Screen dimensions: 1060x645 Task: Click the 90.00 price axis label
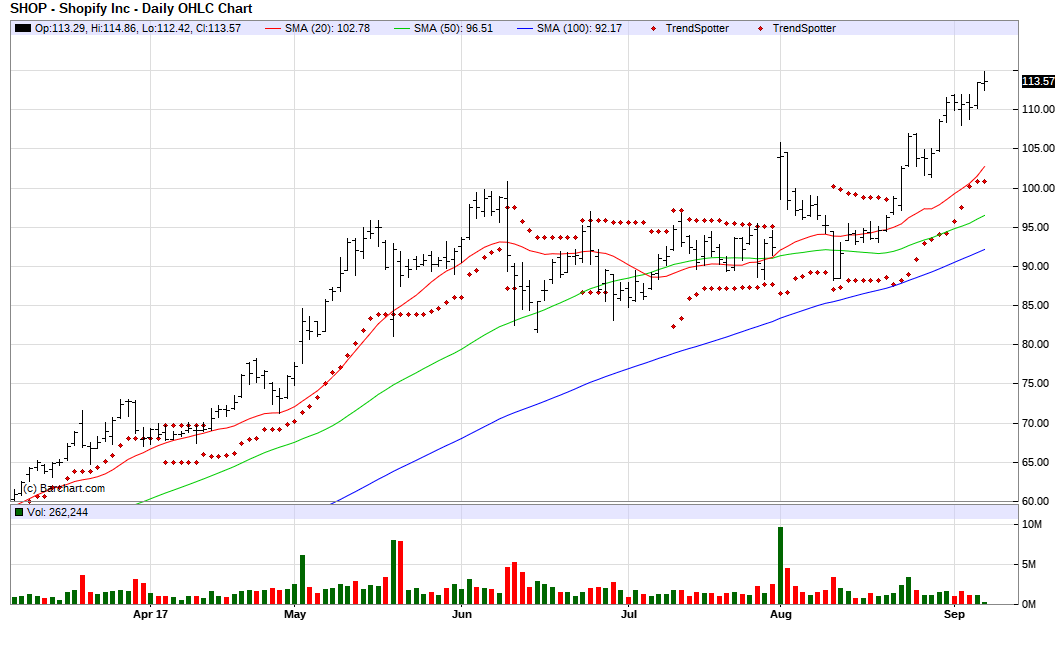point(1038,266)
